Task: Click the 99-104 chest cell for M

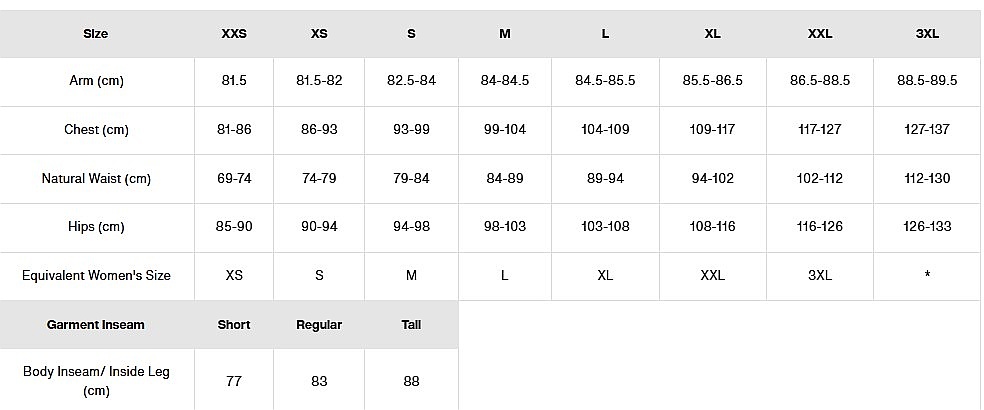Action: coord(504,130)
